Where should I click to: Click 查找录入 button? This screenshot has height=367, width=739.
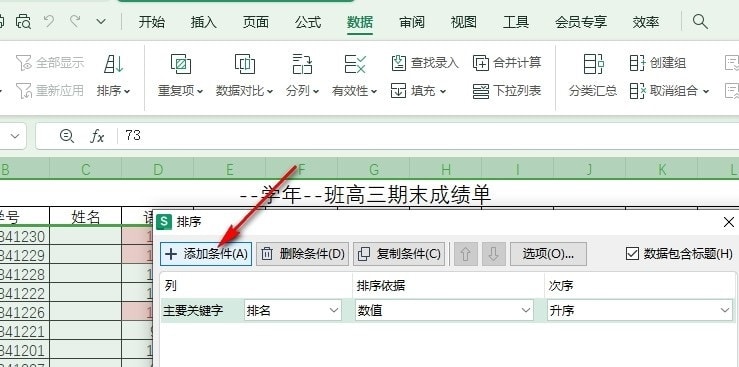click(425, 63)
